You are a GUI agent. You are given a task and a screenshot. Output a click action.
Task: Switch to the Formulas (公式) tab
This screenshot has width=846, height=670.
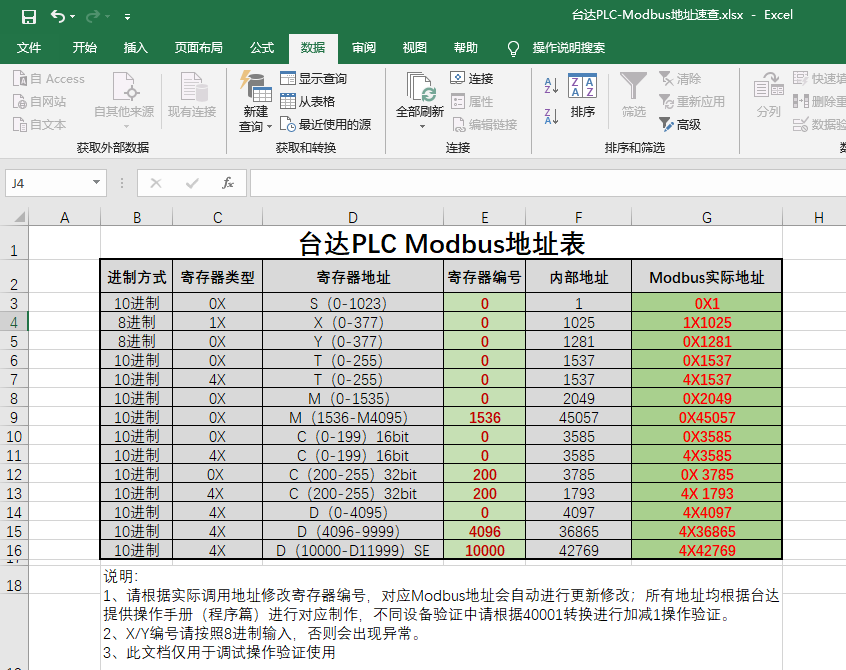point(262,48)
